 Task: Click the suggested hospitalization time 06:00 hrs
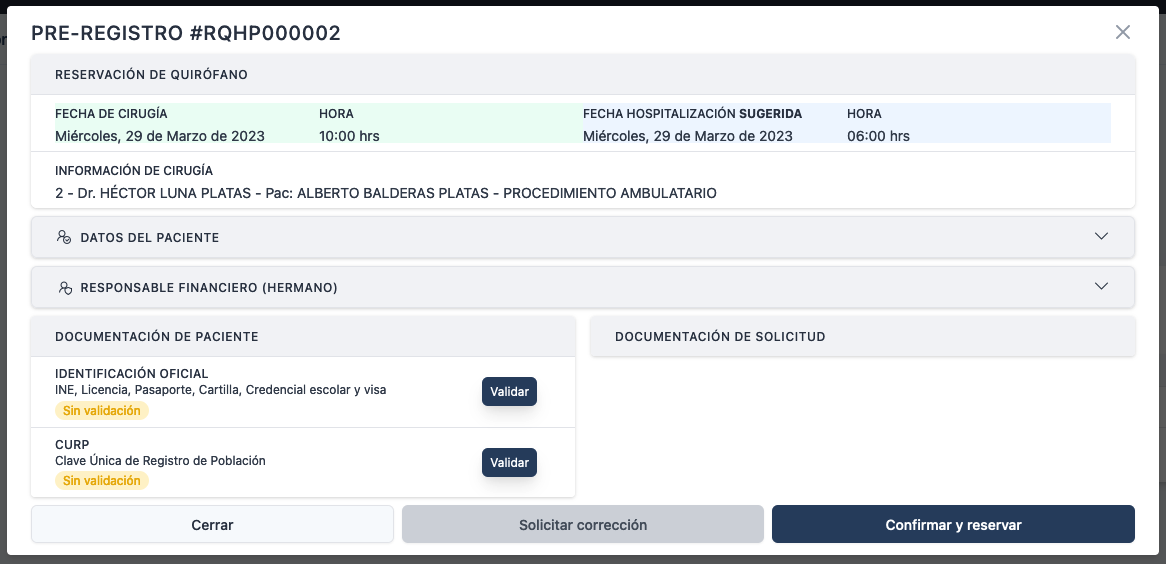pos(878,136)
